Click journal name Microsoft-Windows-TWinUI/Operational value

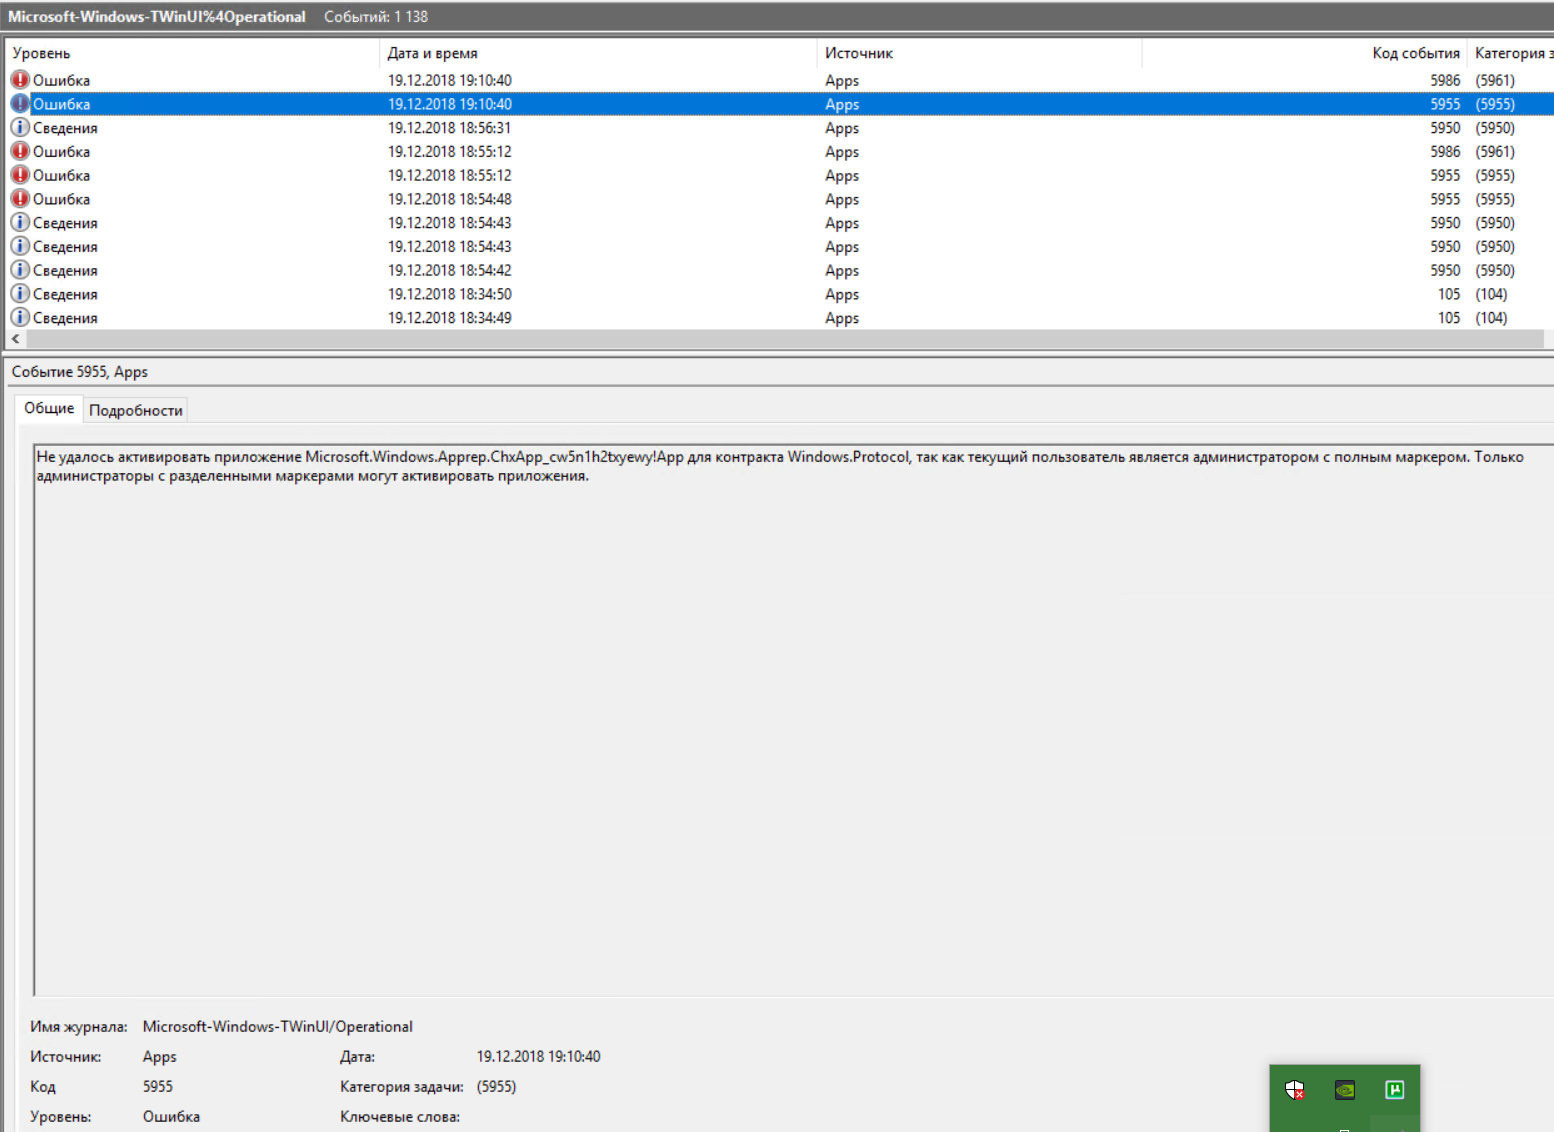[278, 1027]
